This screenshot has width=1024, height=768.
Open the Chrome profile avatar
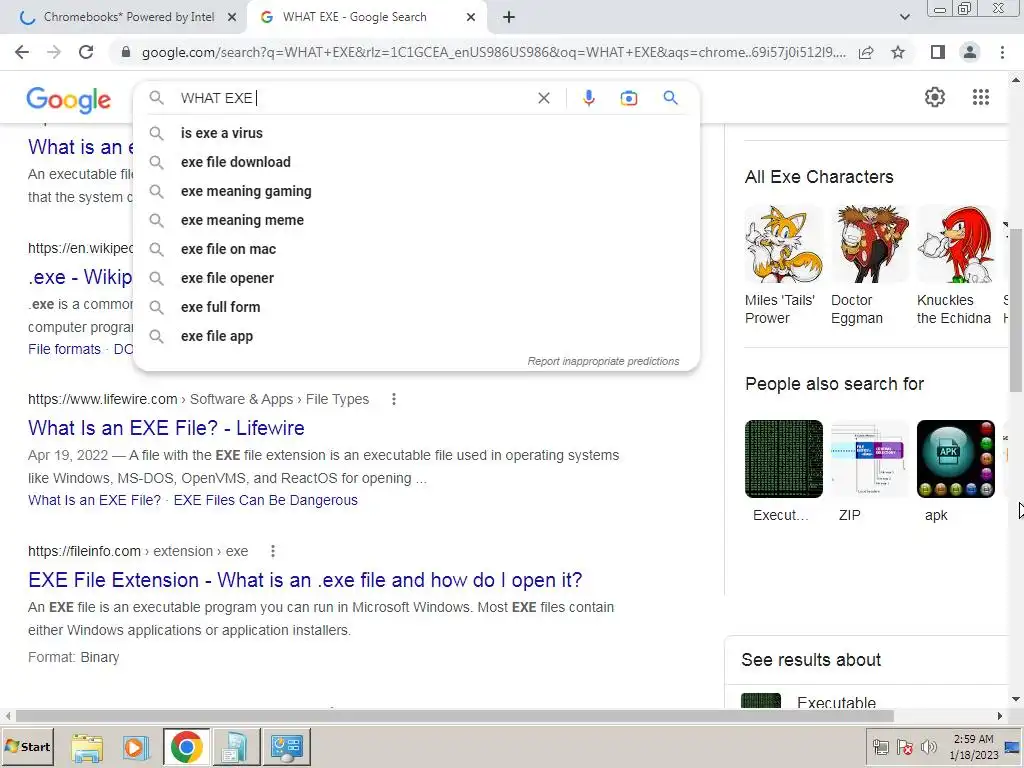970,52
